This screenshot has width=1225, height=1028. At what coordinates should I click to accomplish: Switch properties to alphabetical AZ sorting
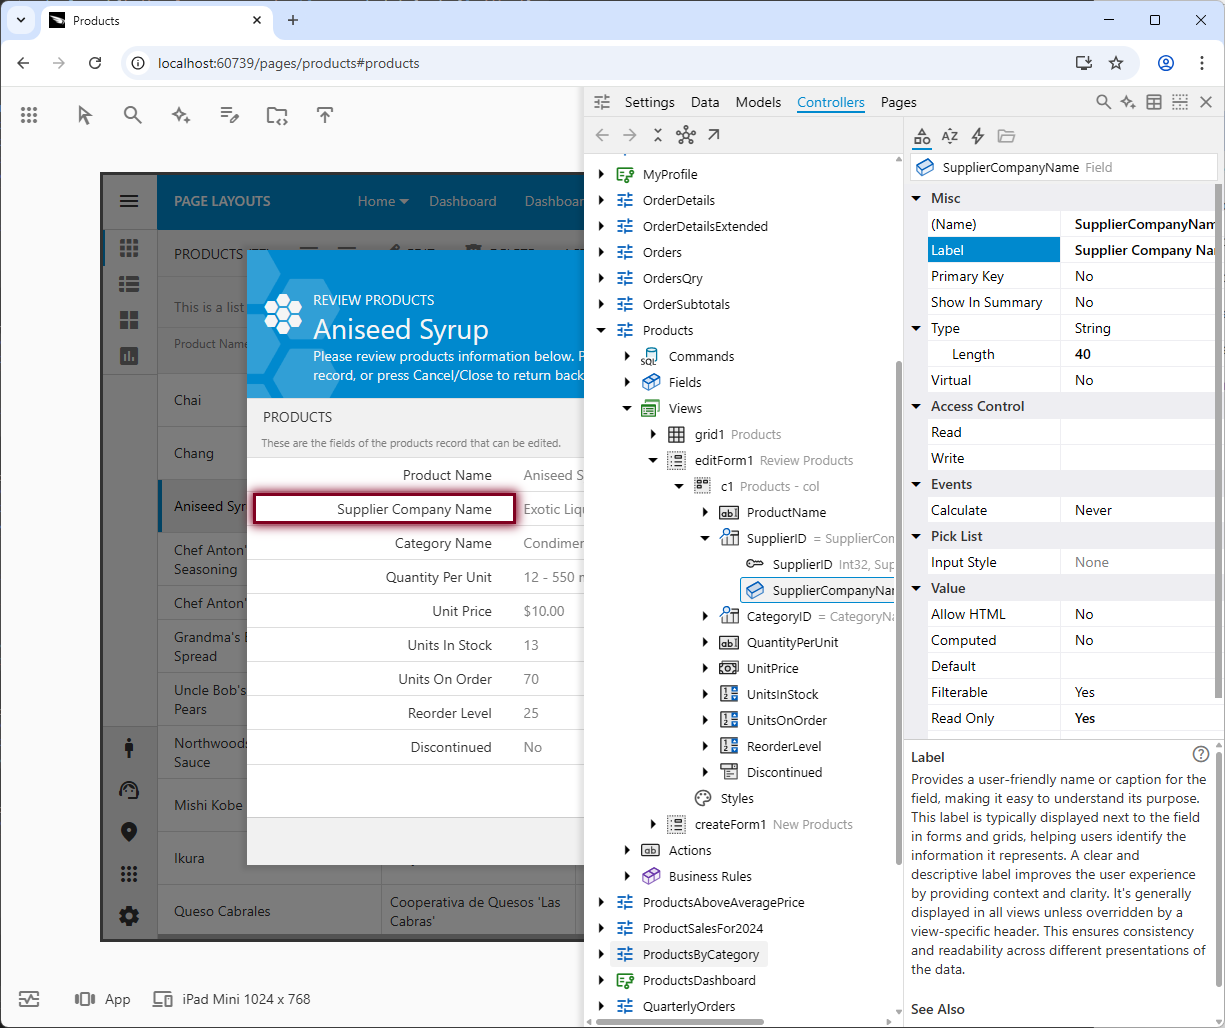(950, 136)
